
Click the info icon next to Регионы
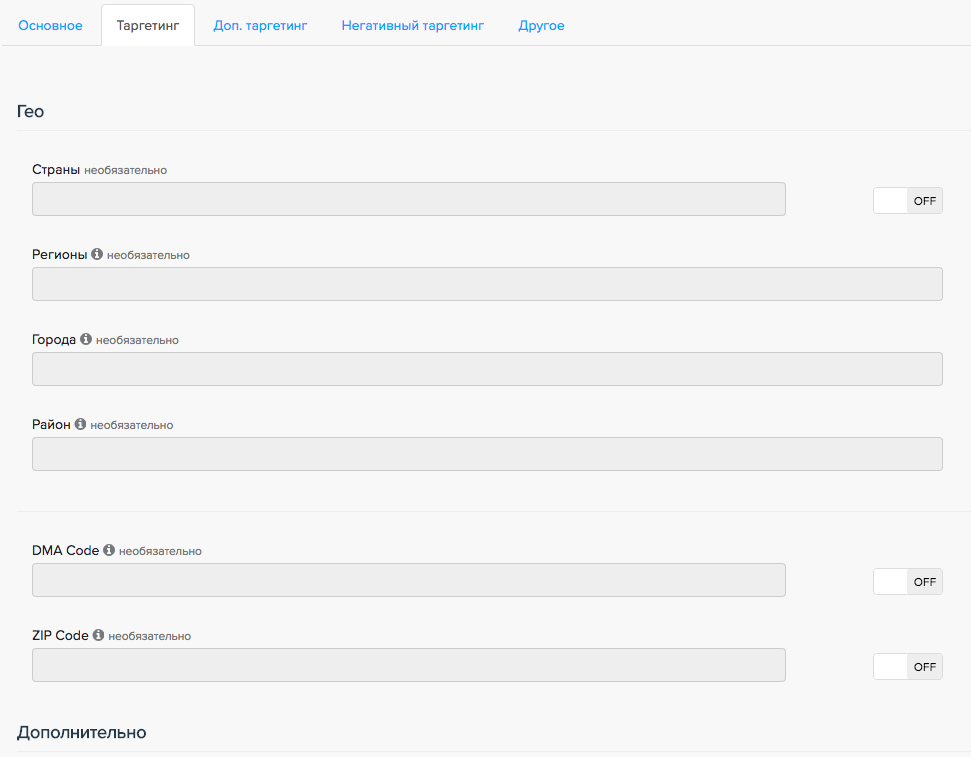(97, 255)
